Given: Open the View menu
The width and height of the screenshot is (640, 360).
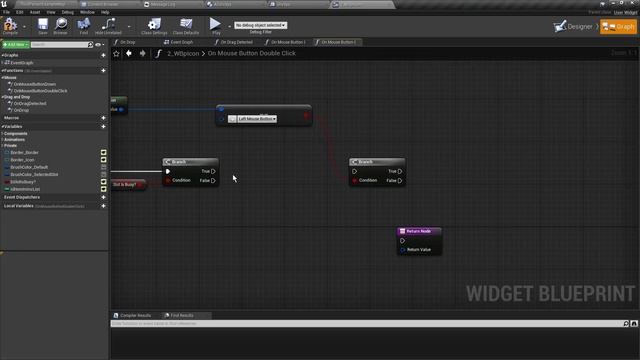Looking at the screenshot, I should (51, 12).
